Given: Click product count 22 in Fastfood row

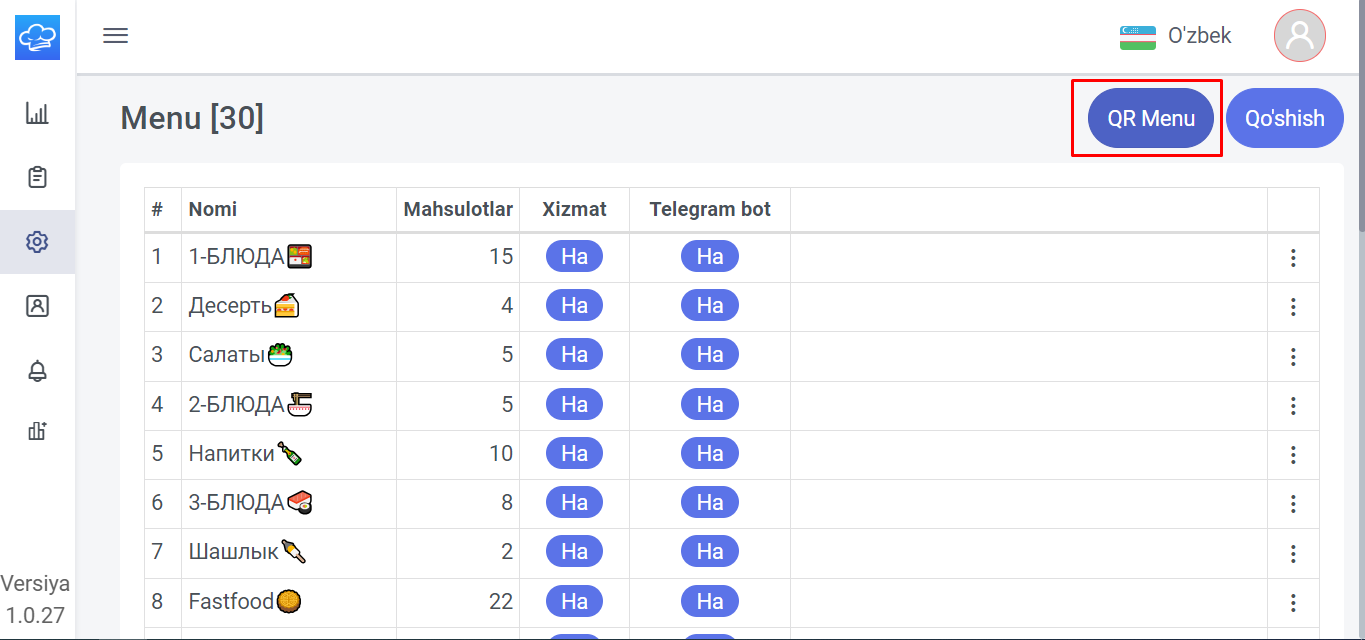Looking at the screenshot, I should click(501, 601).
